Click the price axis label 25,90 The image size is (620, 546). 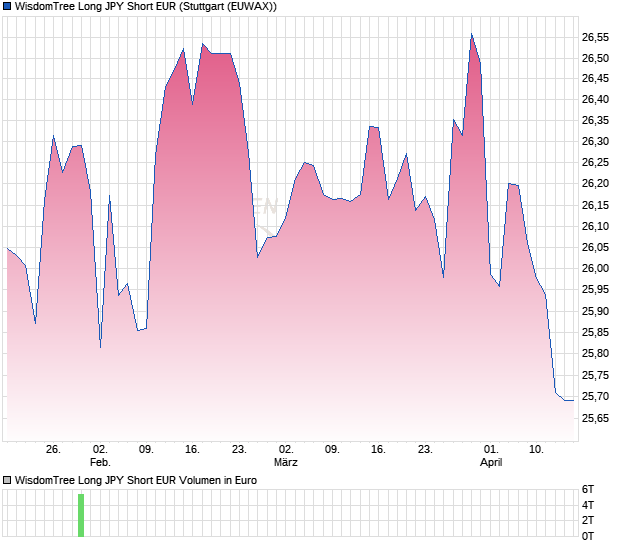595,311
